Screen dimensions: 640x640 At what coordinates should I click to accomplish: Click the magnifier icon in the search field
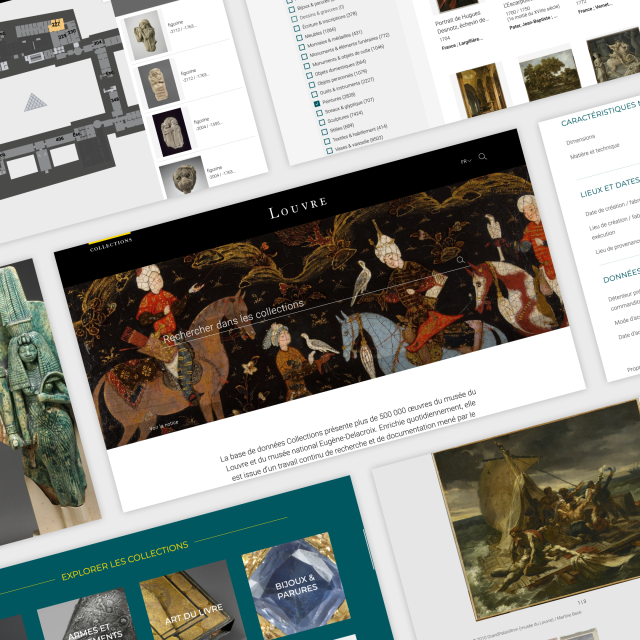coord(460,260)
